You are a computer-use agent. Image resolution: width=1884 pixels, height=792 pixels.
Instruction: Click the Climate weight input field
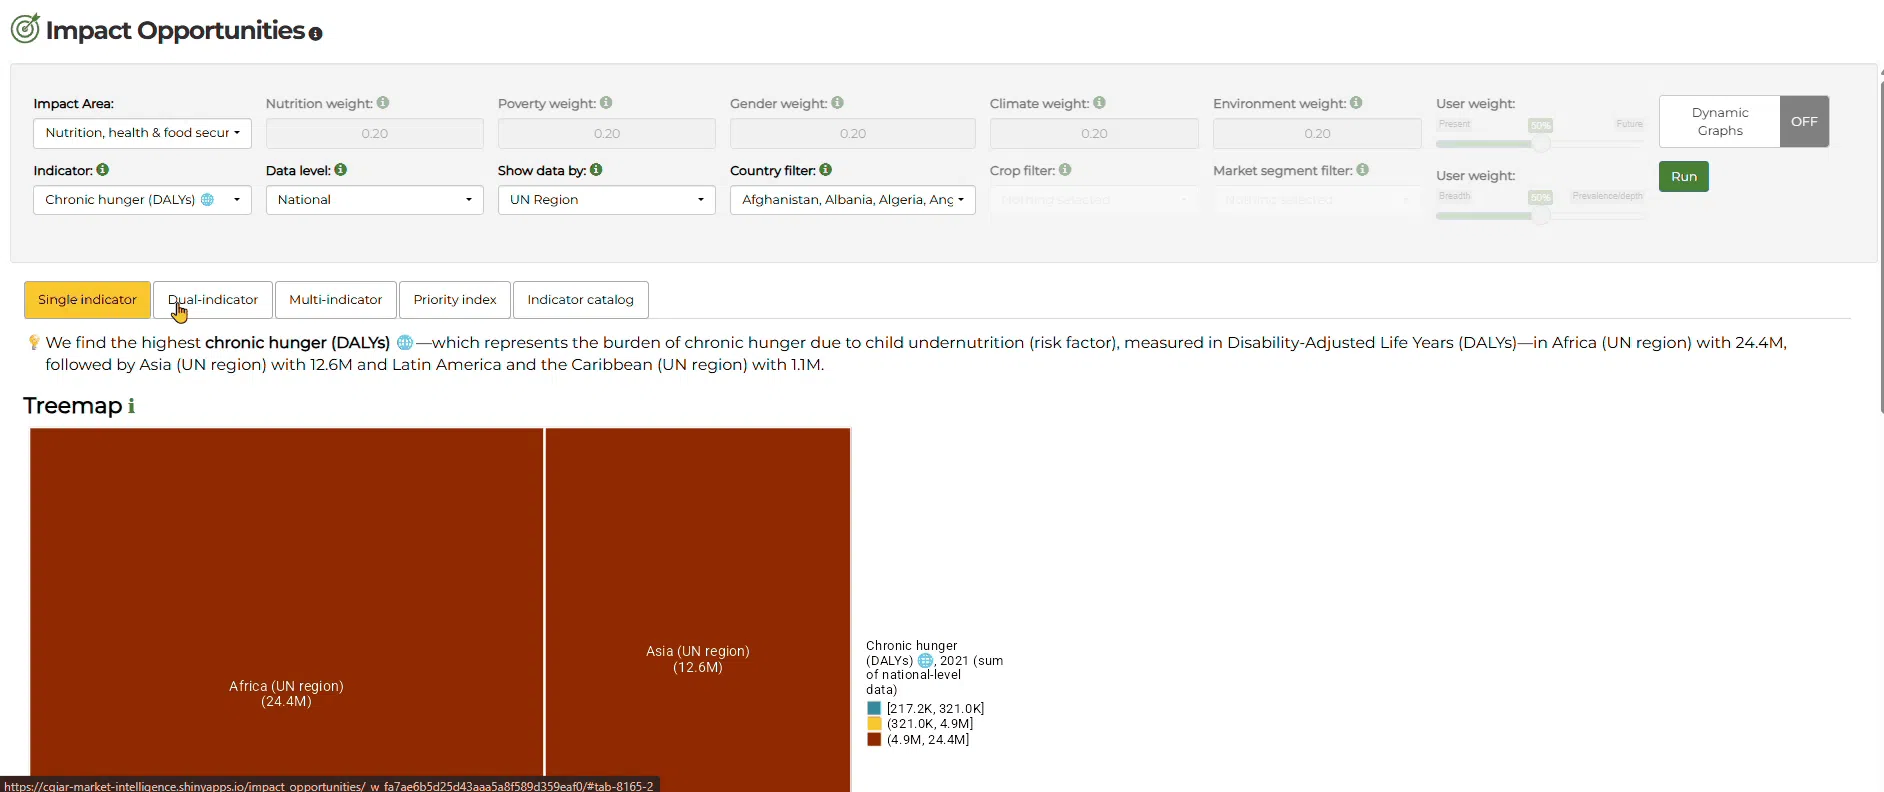point(1094,134)
